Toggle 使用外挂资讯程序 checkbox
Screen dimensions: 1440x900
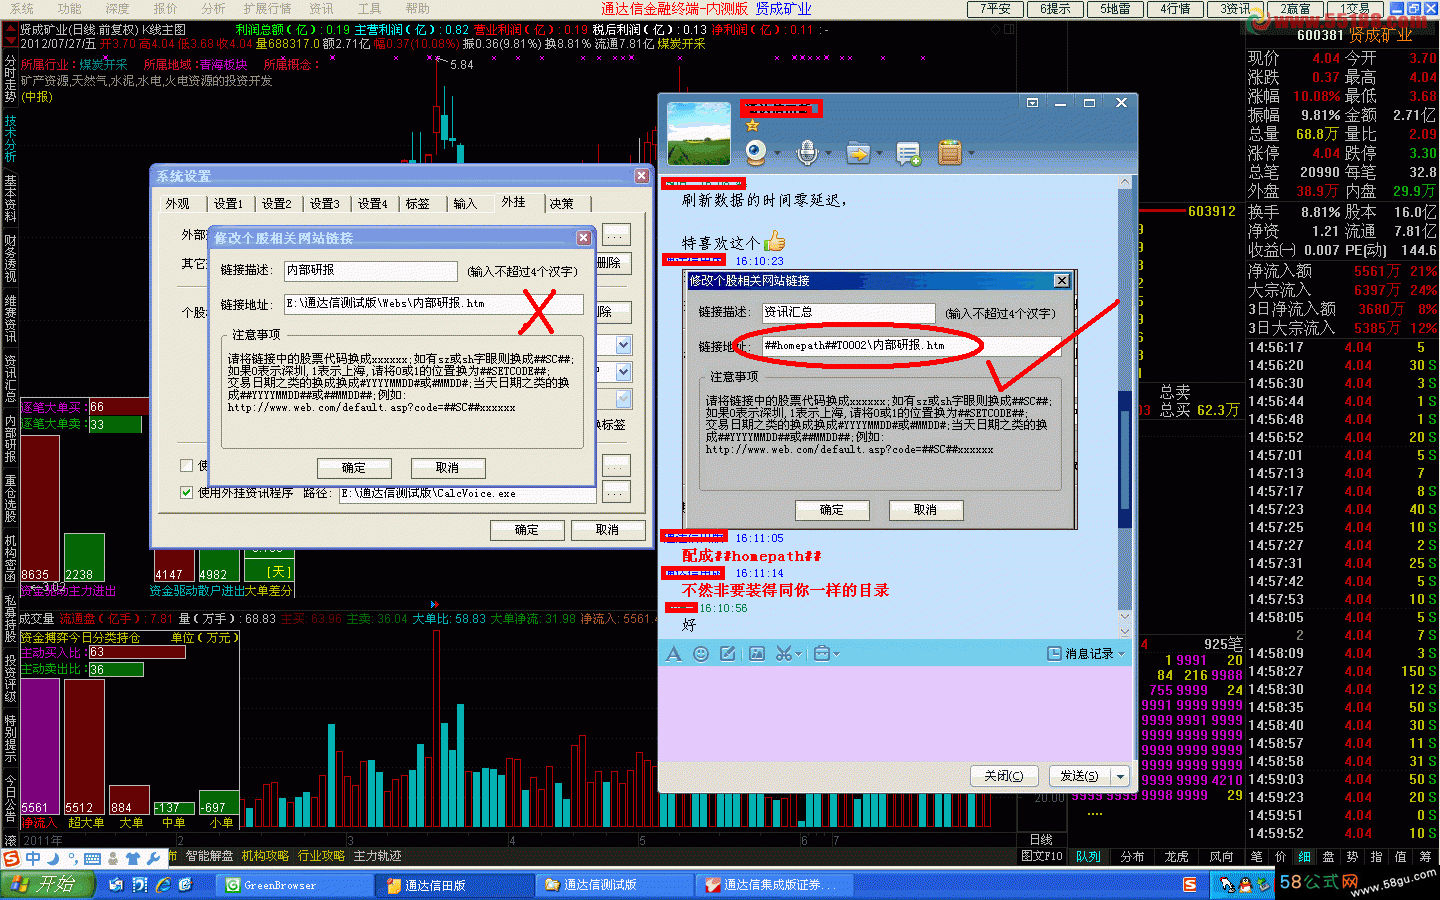[186, 493]
